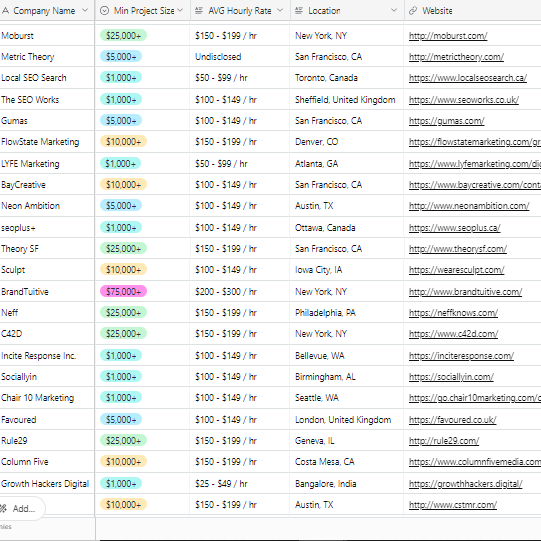Open the theorysf.com link

point(458,249)
